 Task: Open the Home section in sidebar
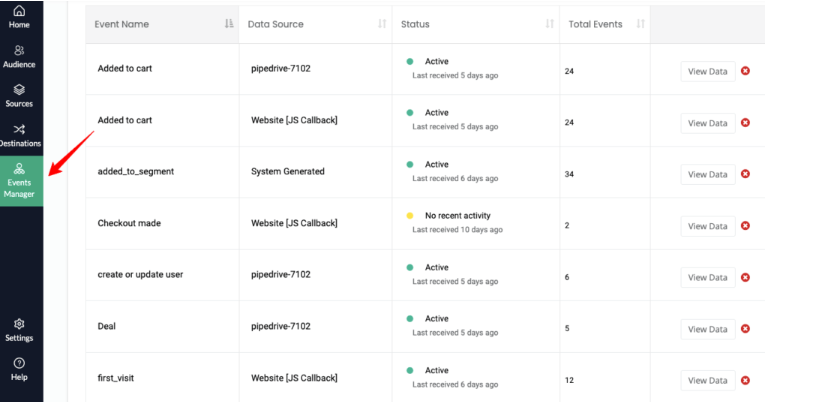(x=19, y=17)
